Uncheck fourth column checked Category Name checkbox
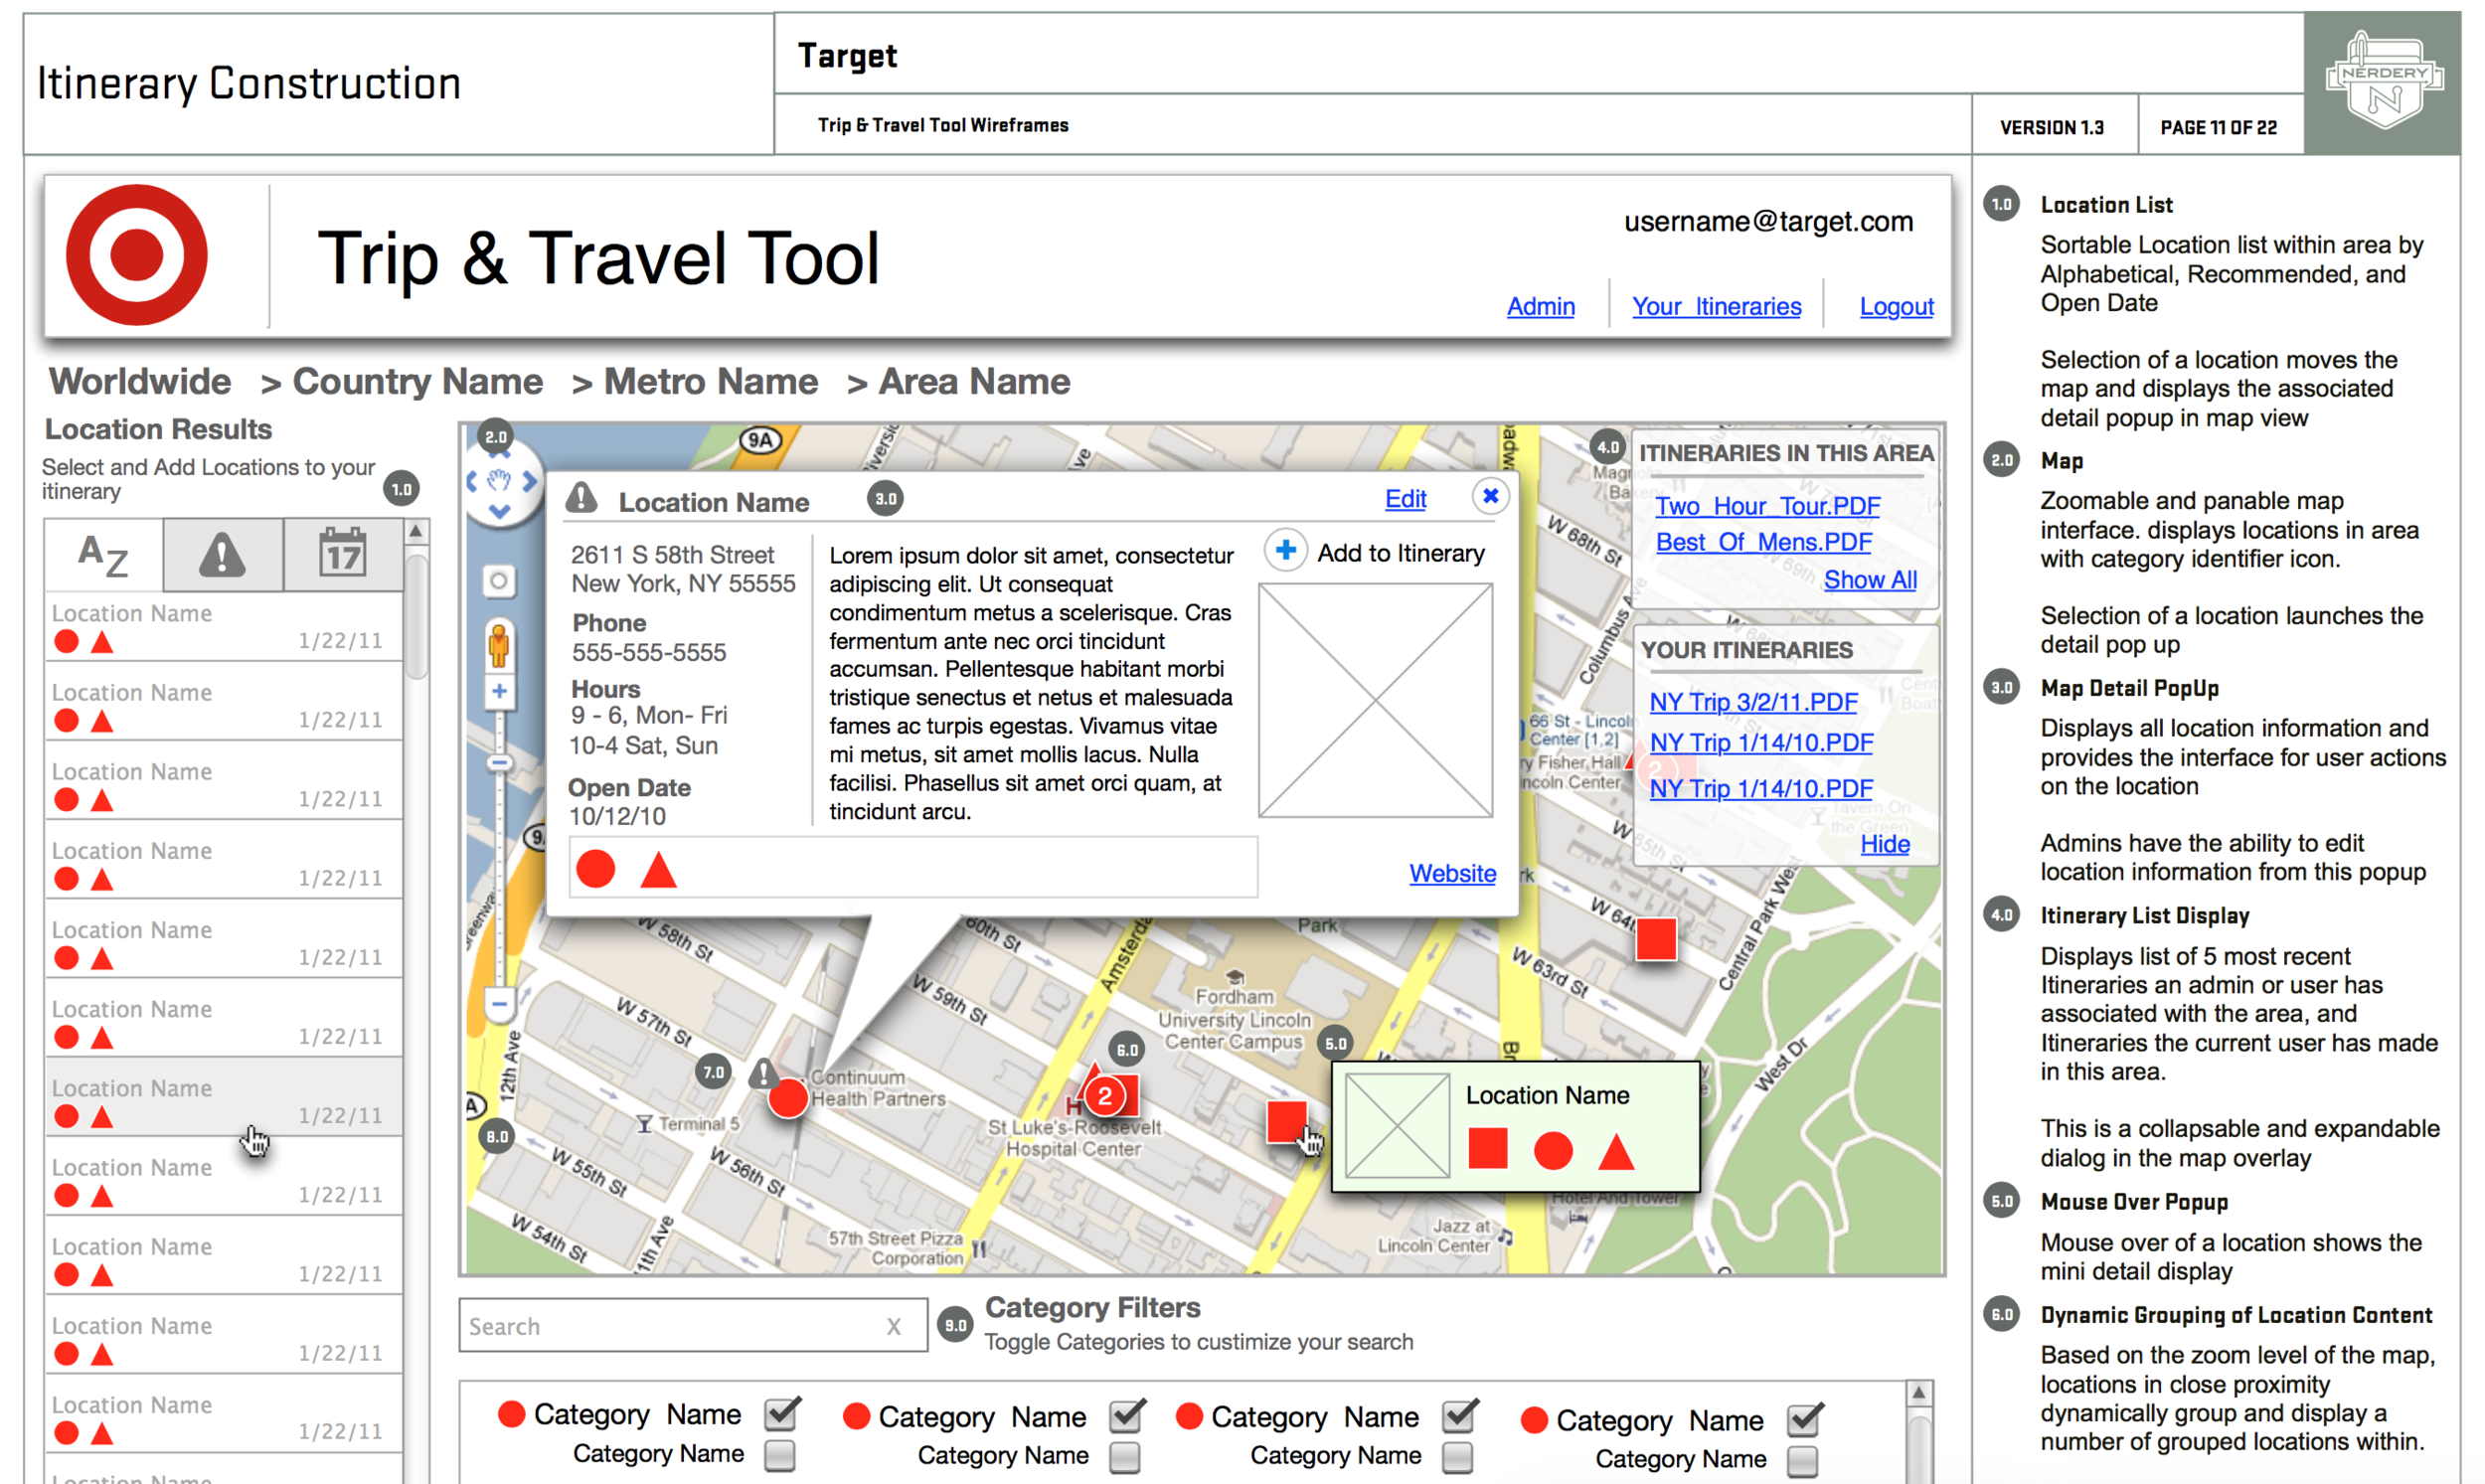Image resolution: width=2485 pixels, height=1484 pixels. click(x=1804, y=1419)
